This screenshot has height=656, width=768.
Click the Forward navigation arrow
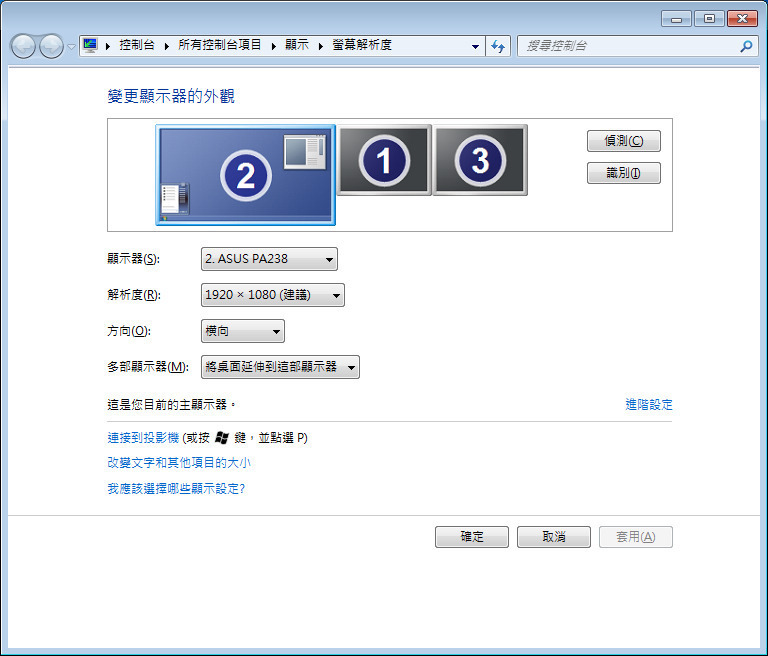click(x=51, y=47)
